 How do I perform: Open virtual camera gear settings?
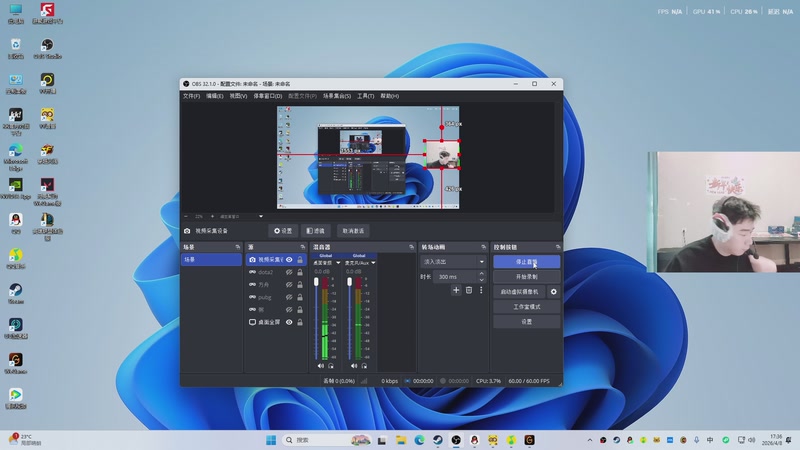[x=554, y=292]
